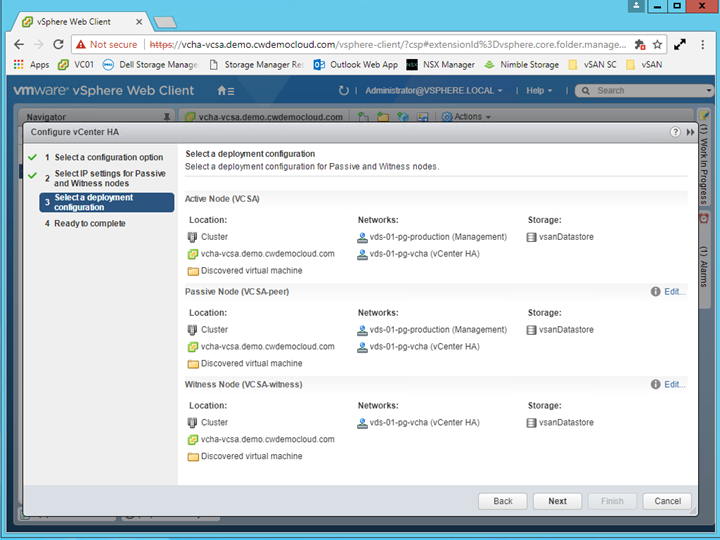Close the vSphere Web Client tab
The image size is (720, 540).
click(x=139, y=22)
